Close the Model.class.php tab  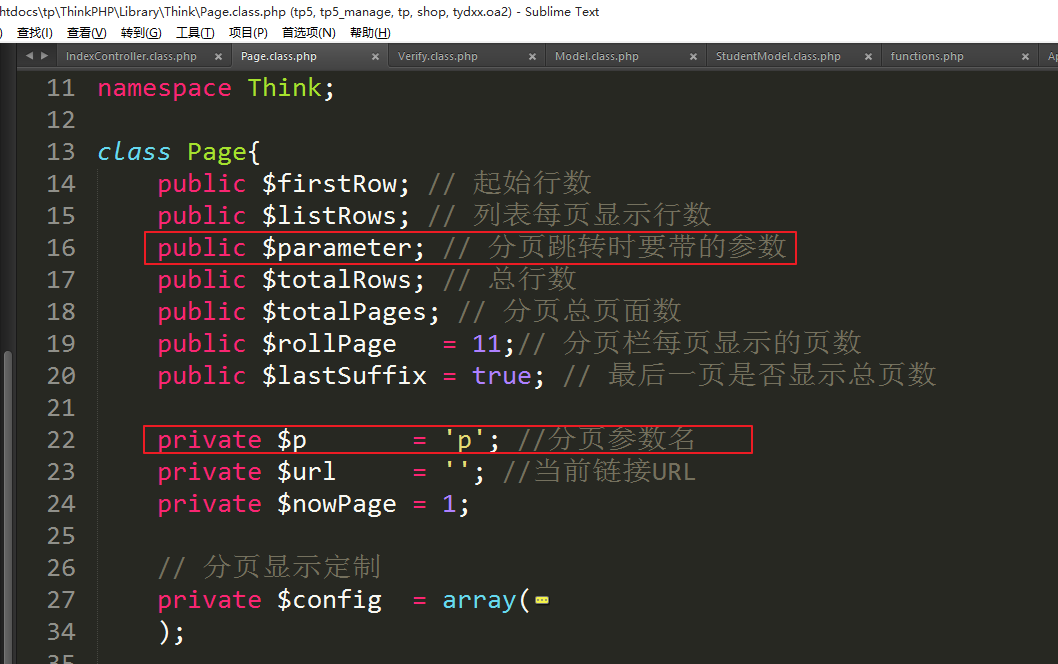pos(694,57)
